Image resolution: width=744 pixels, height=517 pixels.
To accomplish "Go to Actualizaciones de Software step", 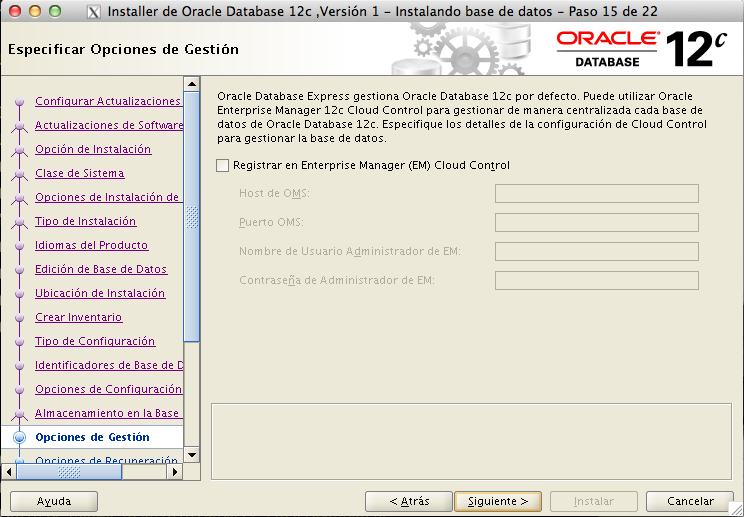I will (x=109, y=125).
